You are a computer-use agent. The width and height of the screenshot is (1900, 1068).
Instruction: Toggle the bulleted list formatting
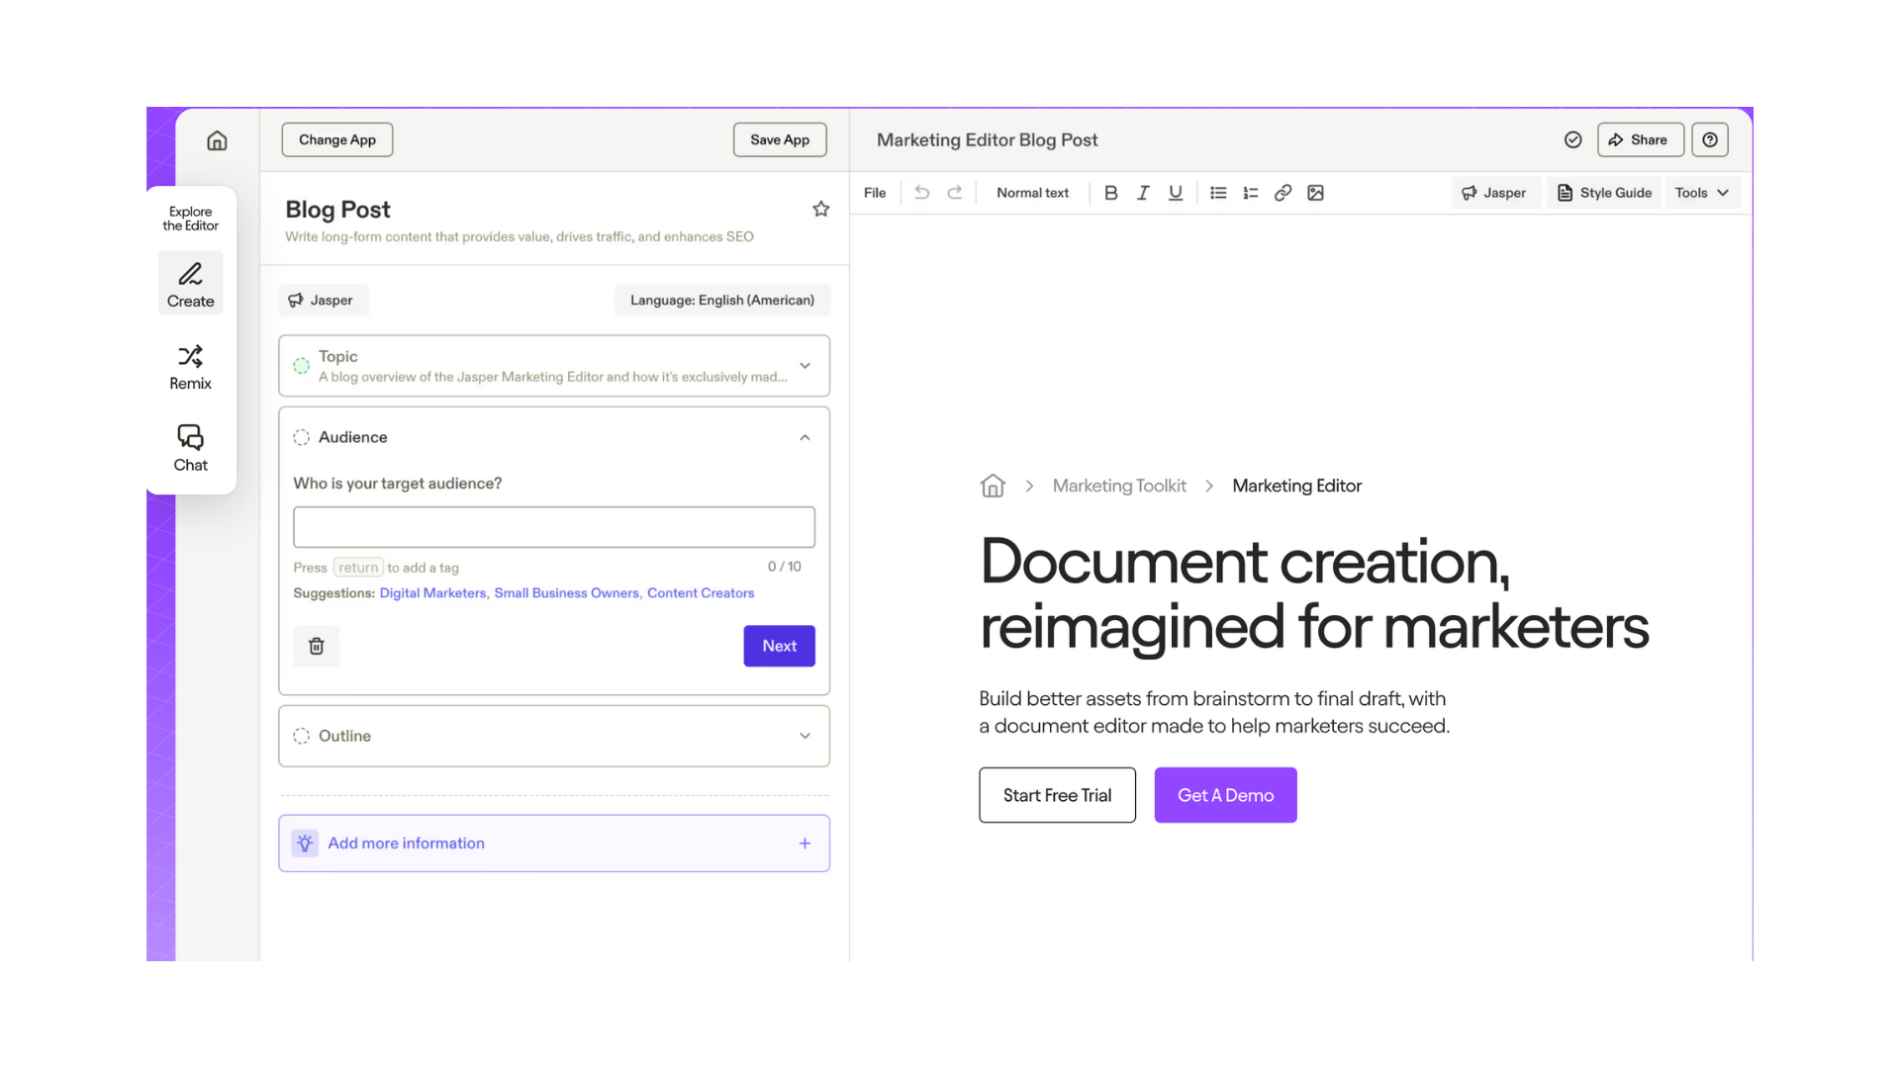tap(1217, 193)
